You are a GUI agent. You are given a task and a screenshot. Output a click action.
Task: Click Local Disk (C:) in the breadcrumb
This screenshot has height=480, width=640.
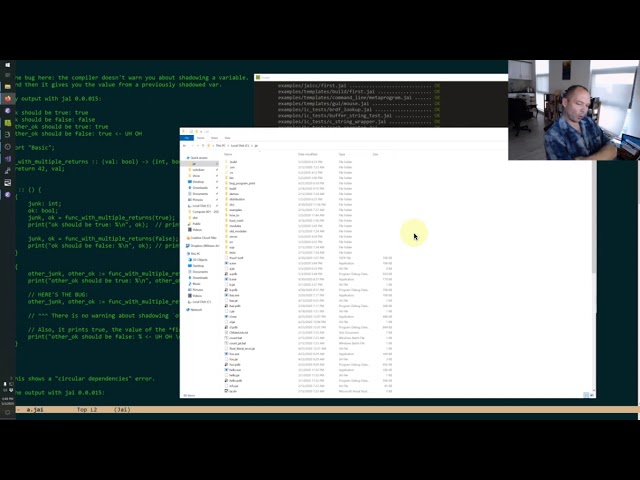coord(240,146)
